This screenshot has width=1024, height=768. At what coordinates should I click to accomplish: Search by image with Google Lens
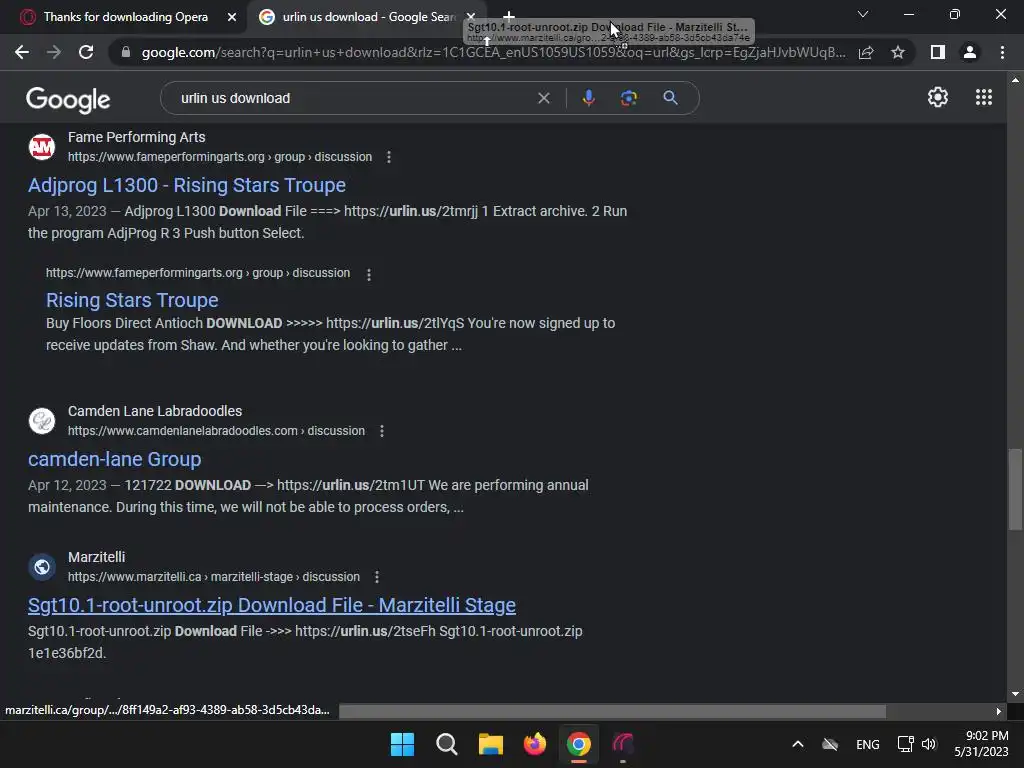629,98
